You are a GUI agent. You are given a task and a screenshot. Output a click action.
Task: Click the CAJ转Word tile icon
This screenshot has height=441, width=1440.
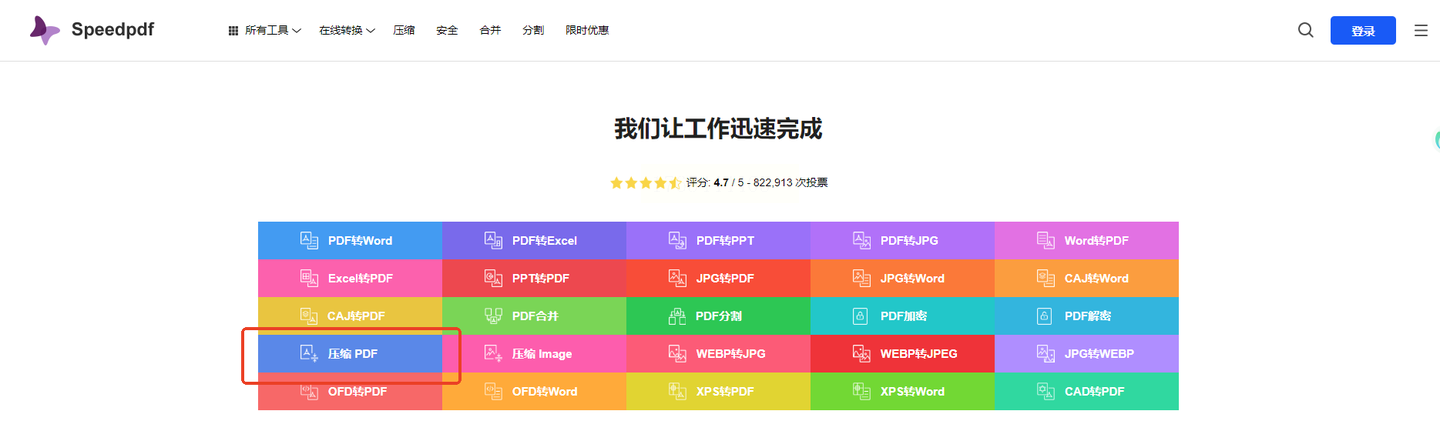(1045, 278)
